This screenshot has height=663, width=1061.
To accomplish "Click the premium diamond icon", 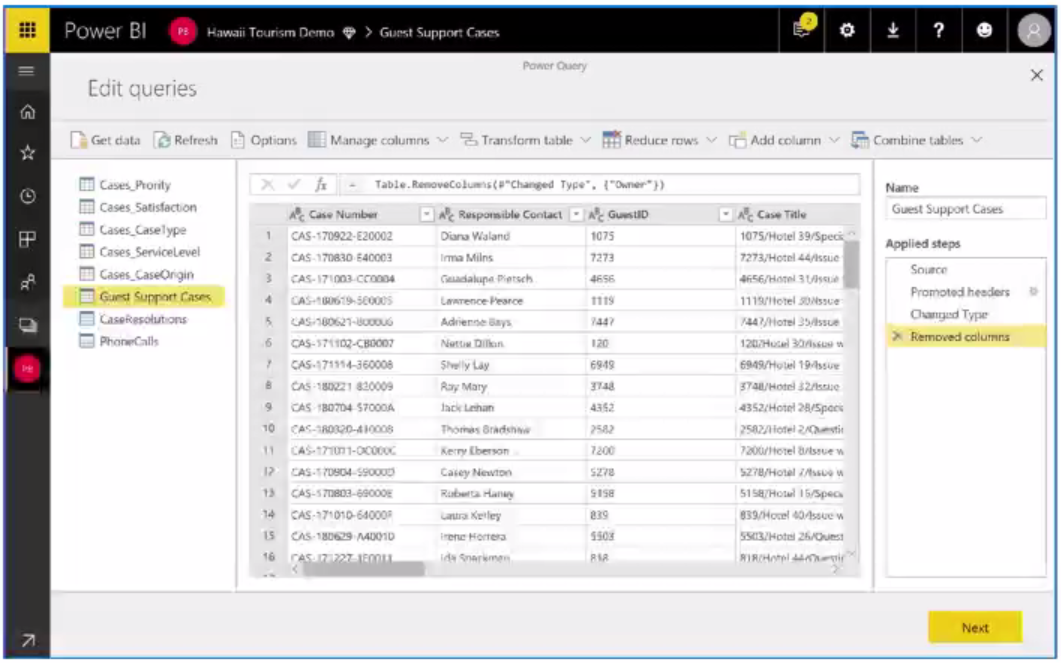I will pos(349,32).
